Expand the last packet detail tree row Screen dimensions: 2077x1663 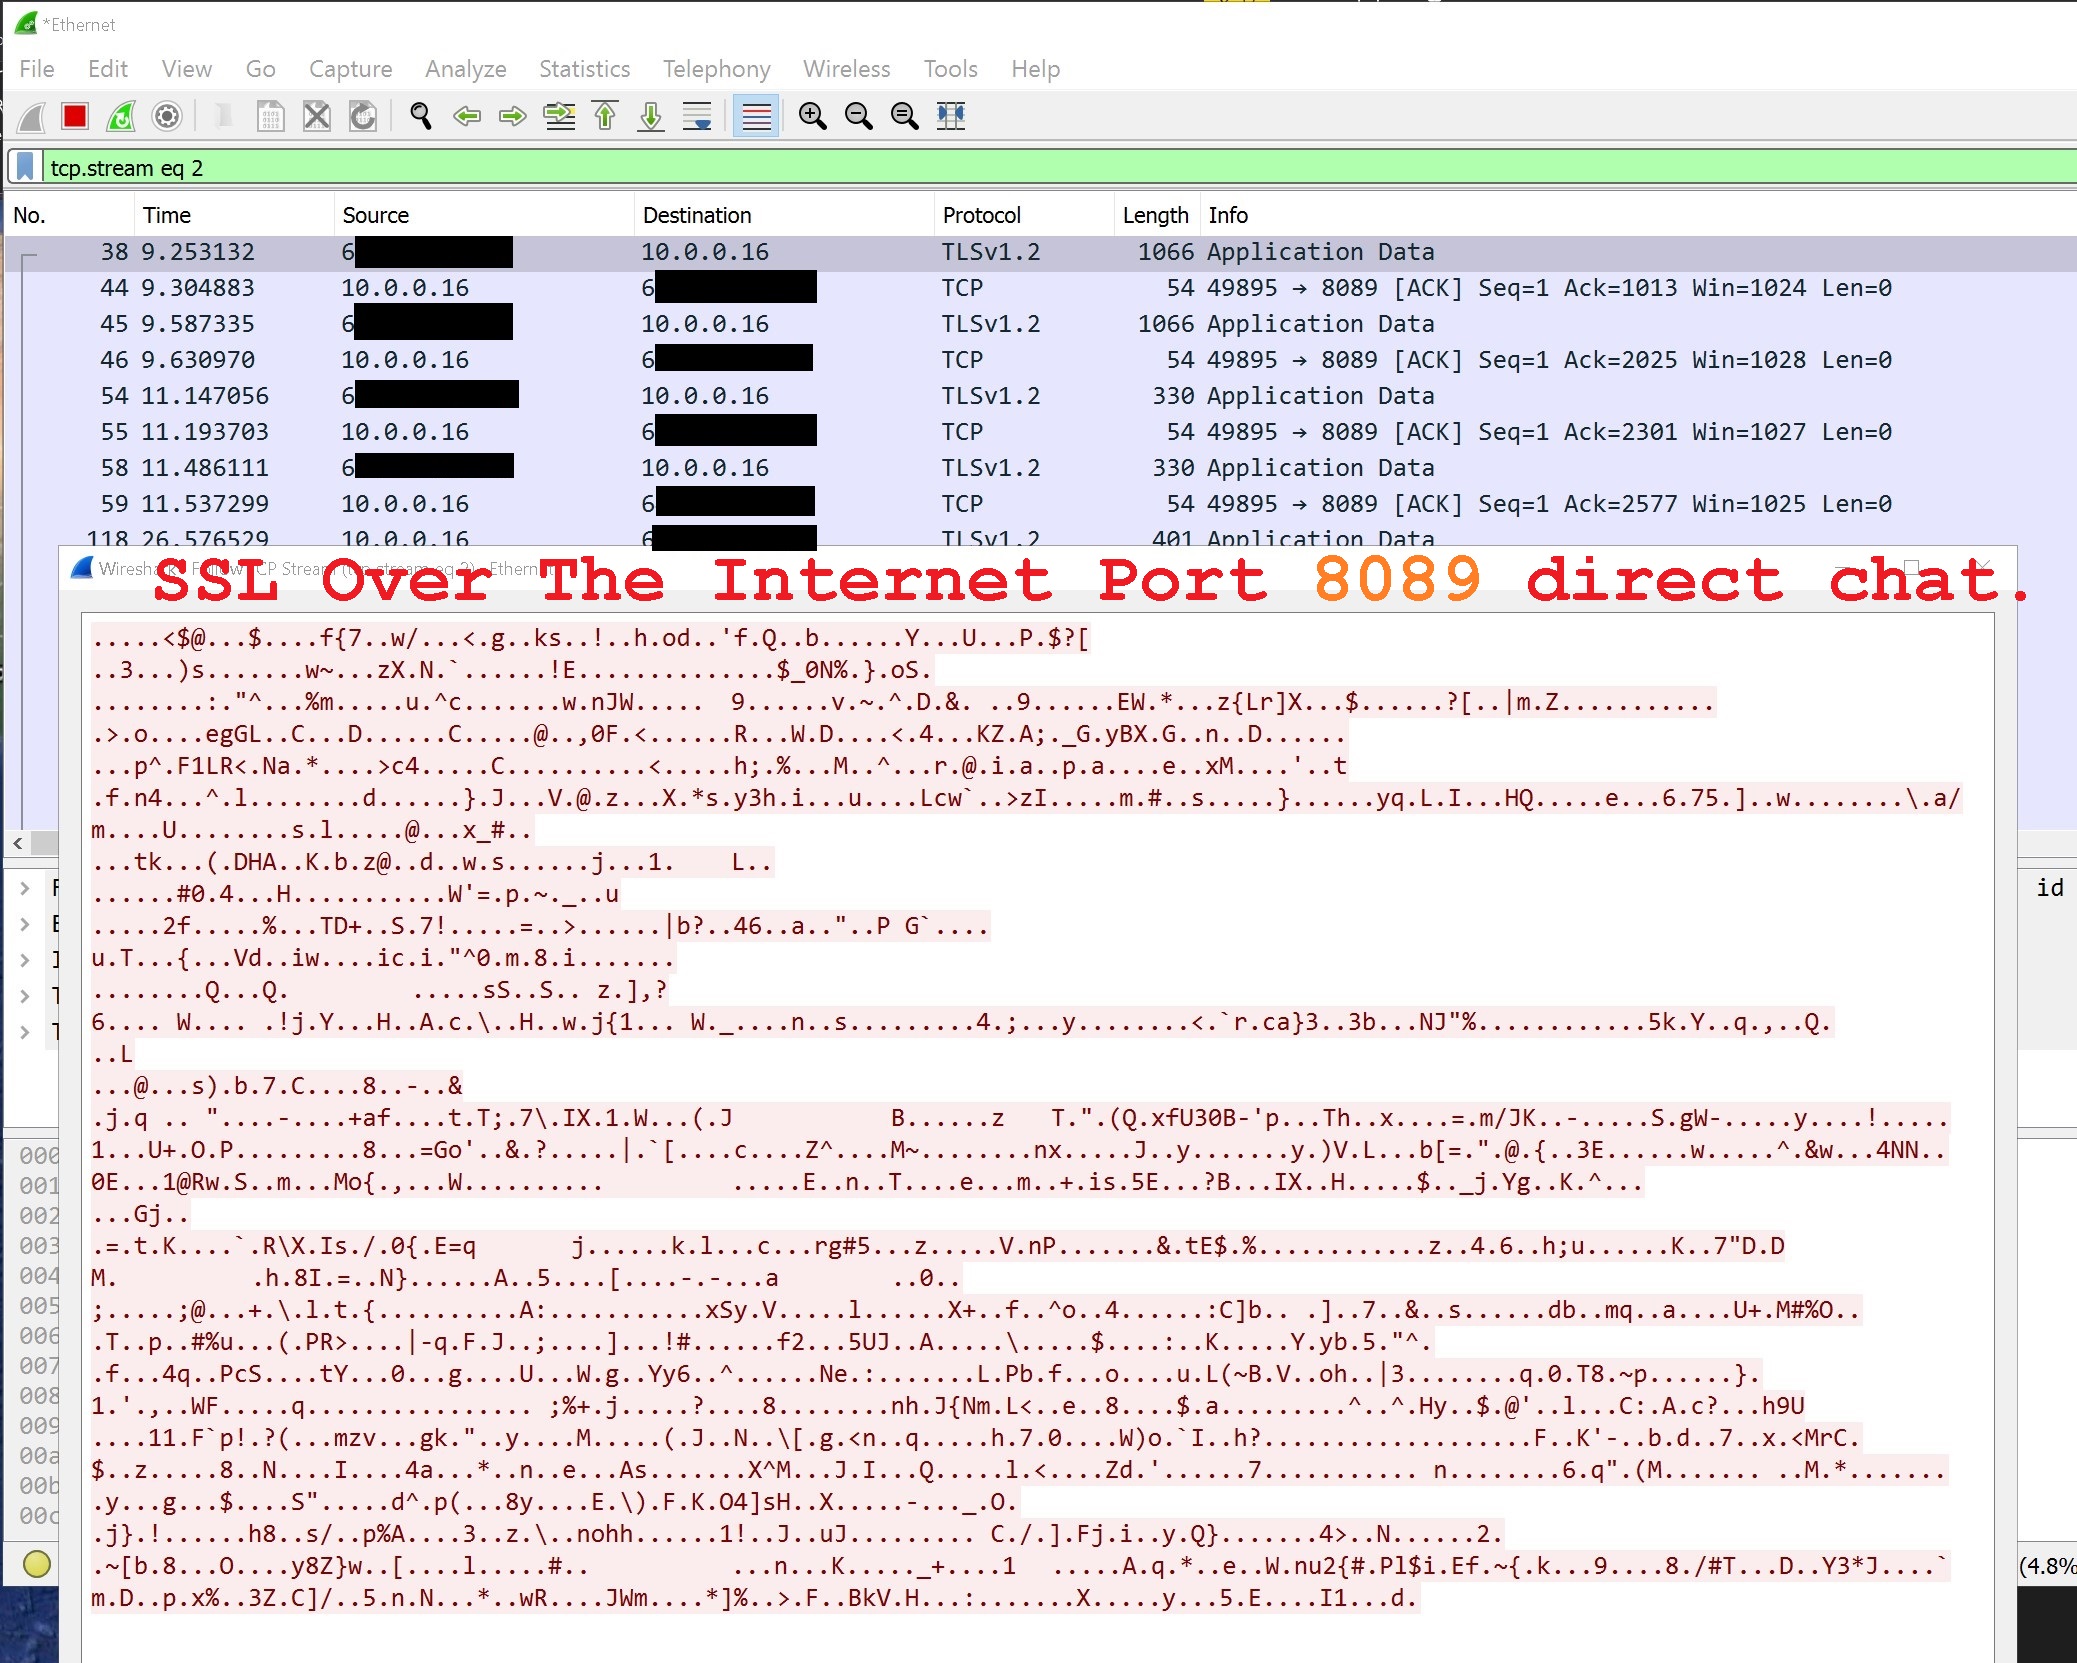tap(25, 1032)
